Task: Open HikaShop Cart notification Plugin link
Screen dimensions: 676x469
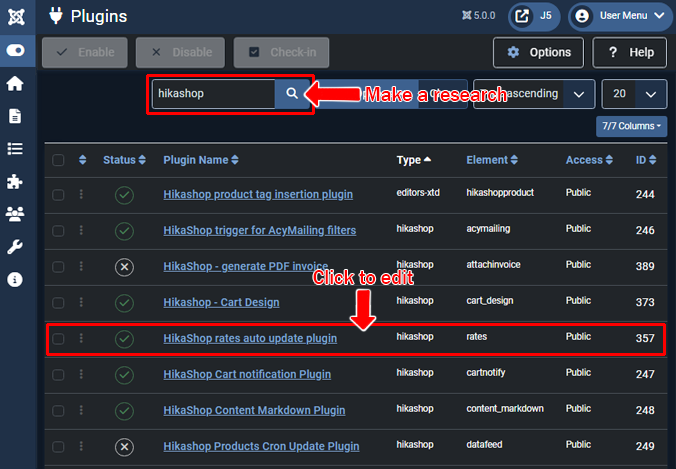Action: pos(247,375)
